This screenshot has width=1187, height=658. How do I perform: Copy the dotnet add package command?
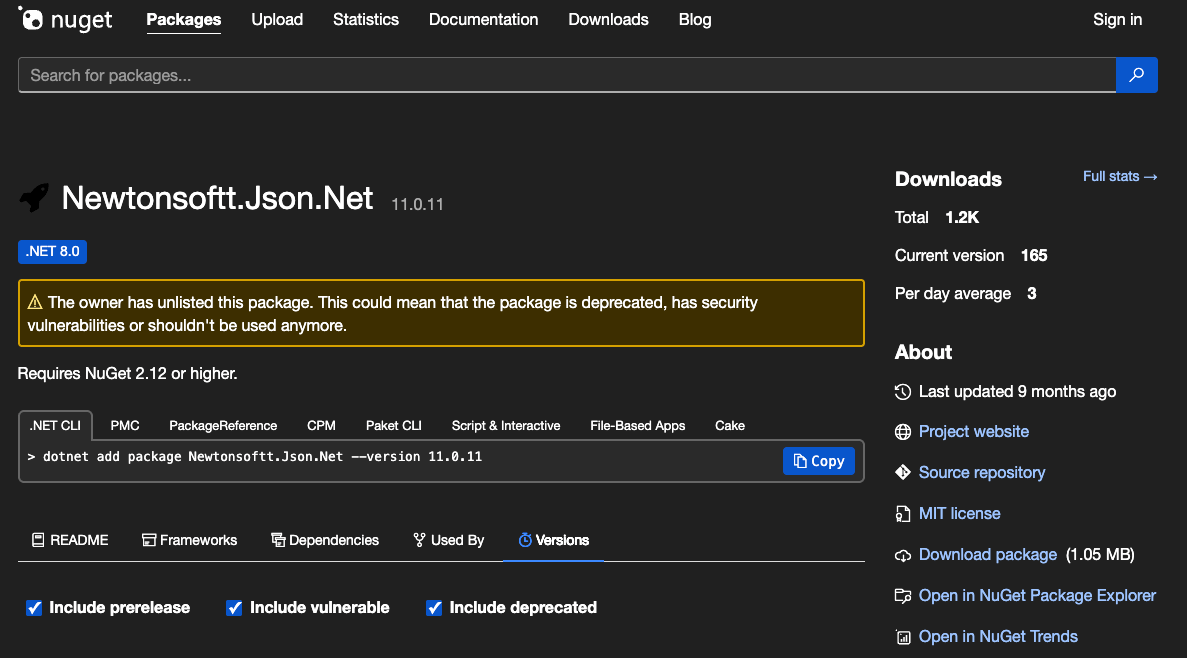tap(818, 461)
